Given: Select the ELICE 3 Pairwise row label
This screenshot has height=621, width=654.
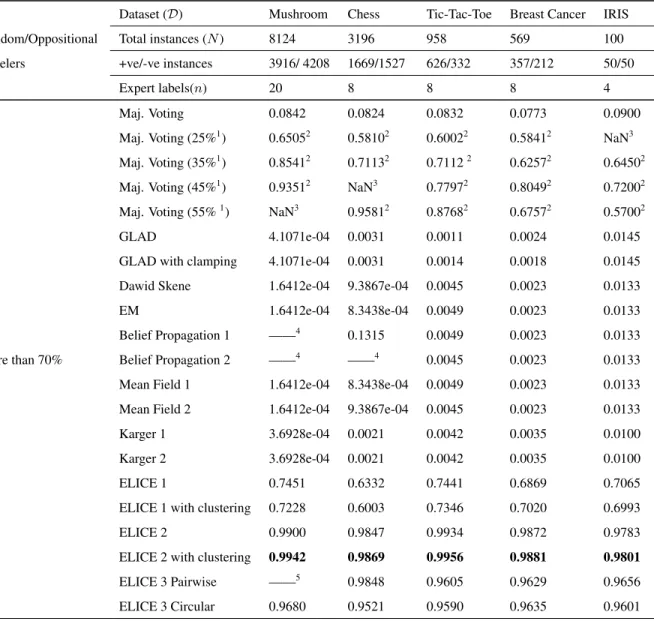Looking at the screenshot, I should pyautogui.click(x=168, y=582).
